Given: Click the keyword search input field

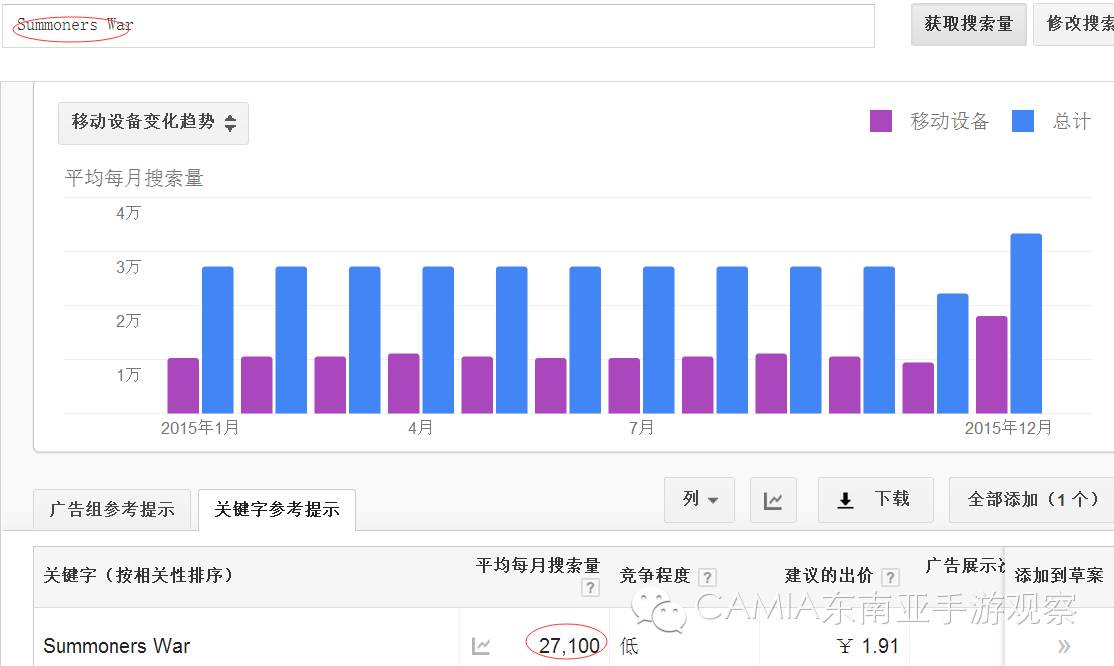Looking at the screenshot, I should click(x=438, y=26).
